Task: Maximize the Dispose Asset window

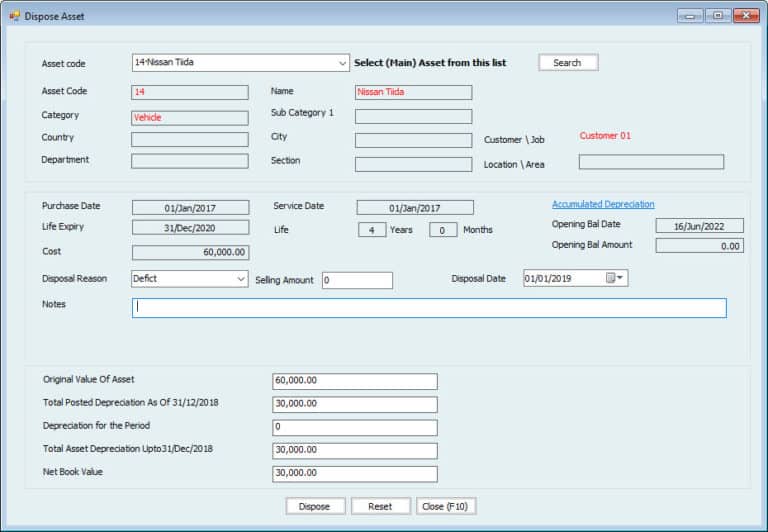Action: (x=718, y=16)
